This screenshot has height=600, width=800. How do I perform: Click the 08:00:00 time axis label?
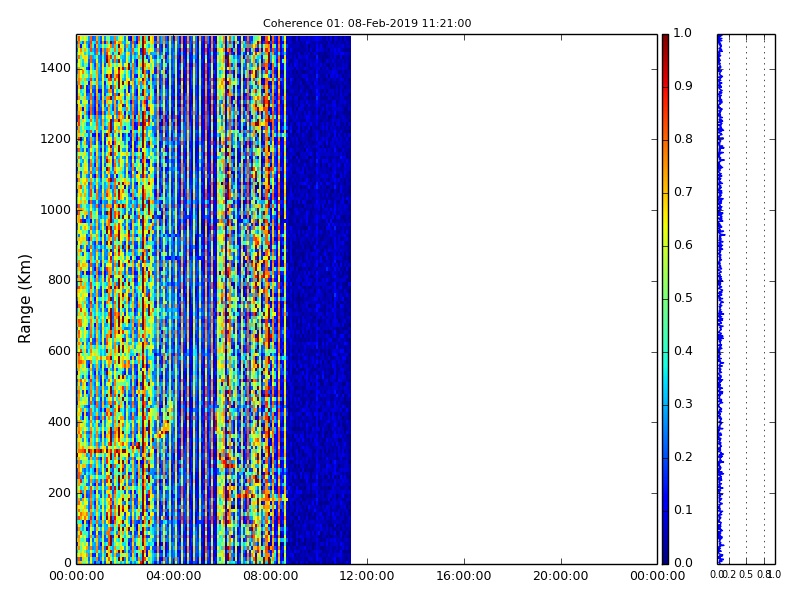[270, 576]
